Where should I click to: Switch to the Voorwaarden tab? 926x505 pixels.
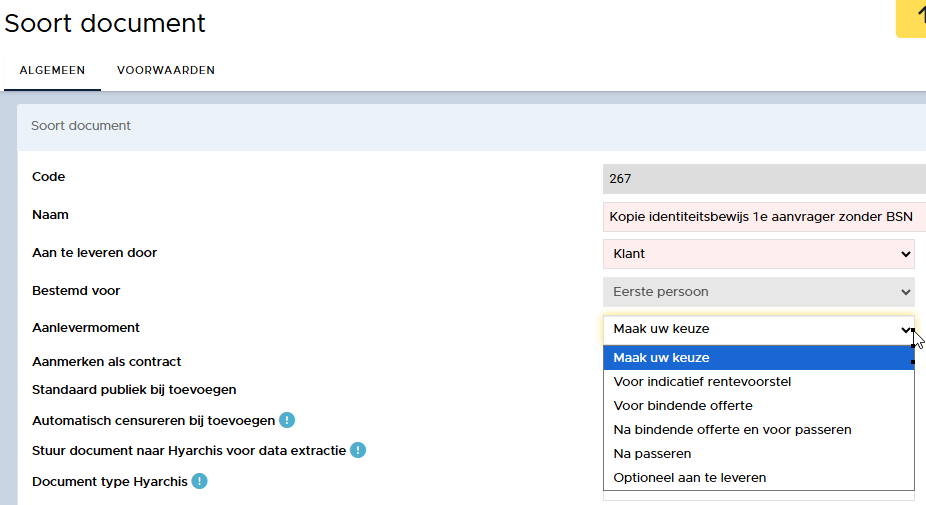tap(166, 70)
